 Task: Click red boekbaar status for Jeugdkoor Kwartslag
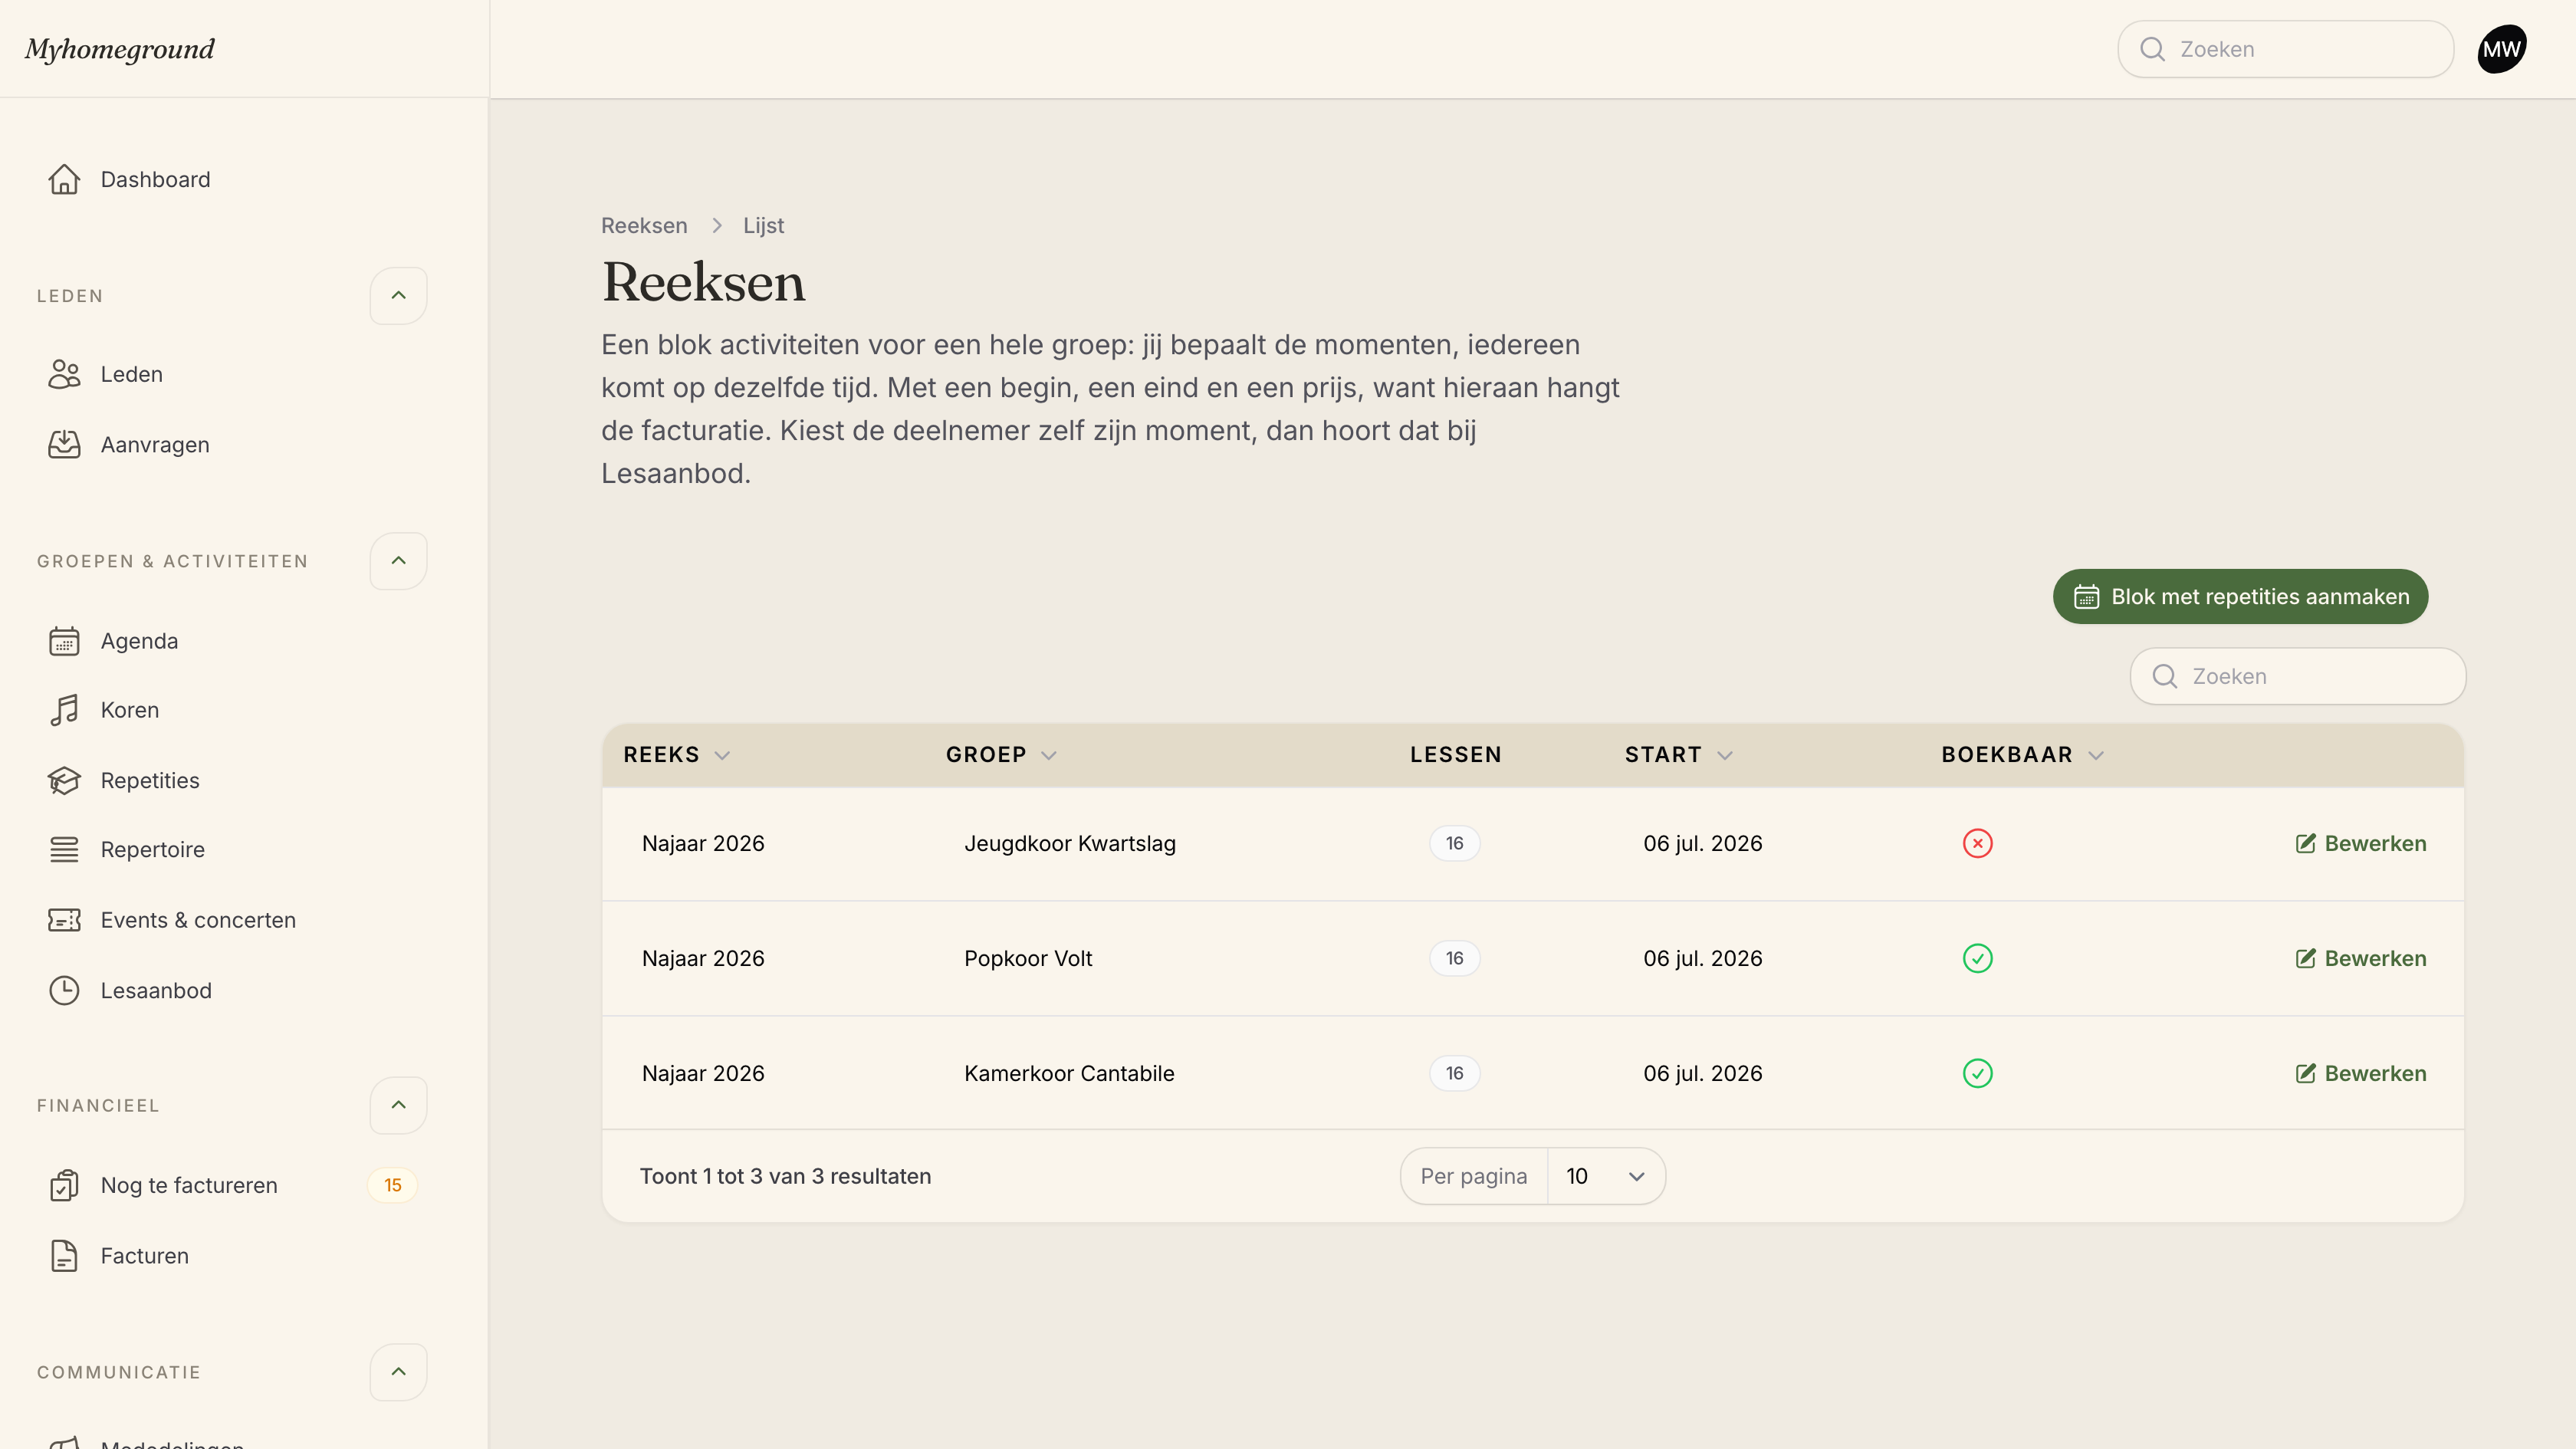click(1977, 843)
